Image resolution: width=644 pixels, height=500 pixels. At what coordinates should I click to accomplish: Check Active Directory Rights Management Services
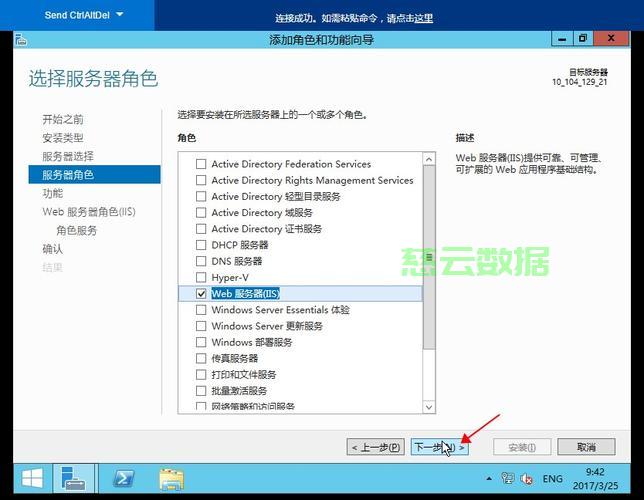click(x=201, y=180)
